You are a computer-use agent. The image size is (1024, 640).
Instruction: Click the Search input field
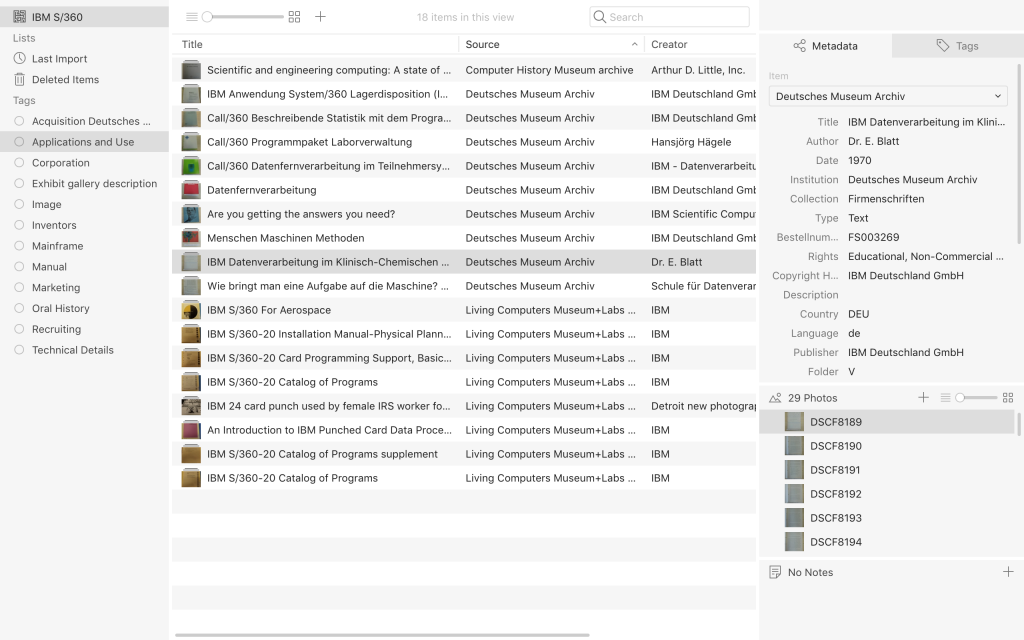pos(669,17)
